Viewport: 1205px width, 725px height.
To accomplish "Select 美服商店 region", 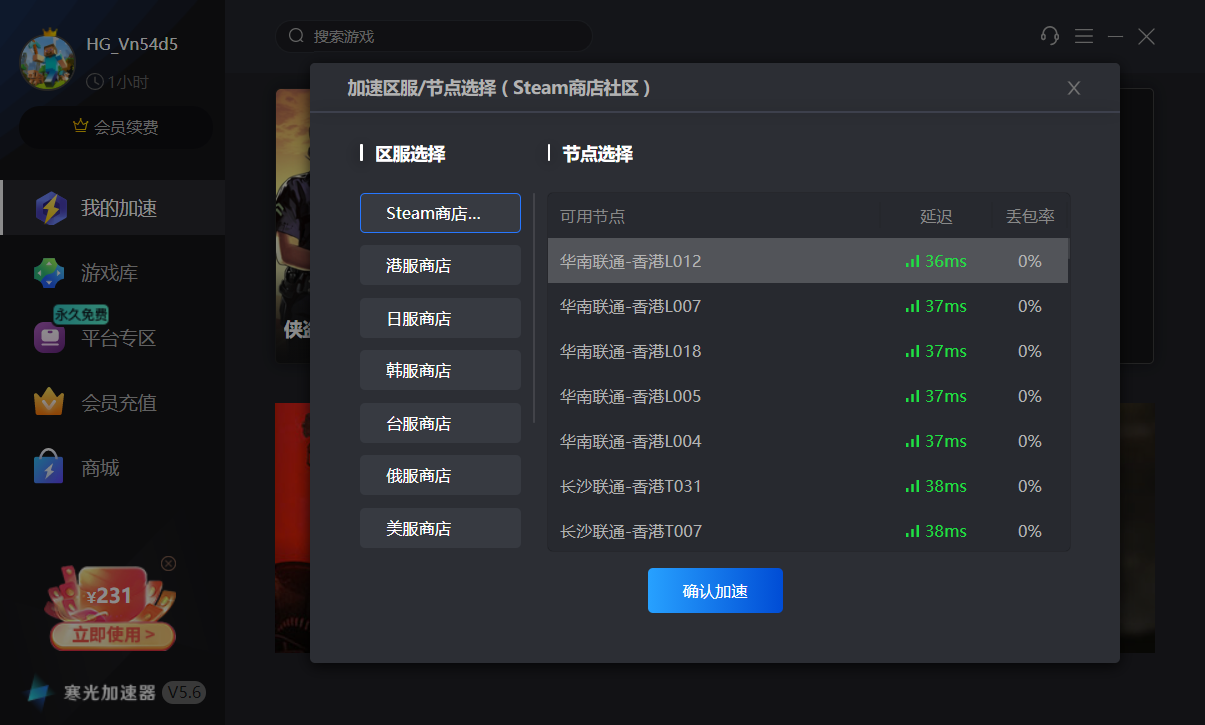I will (x=440, y=528).
